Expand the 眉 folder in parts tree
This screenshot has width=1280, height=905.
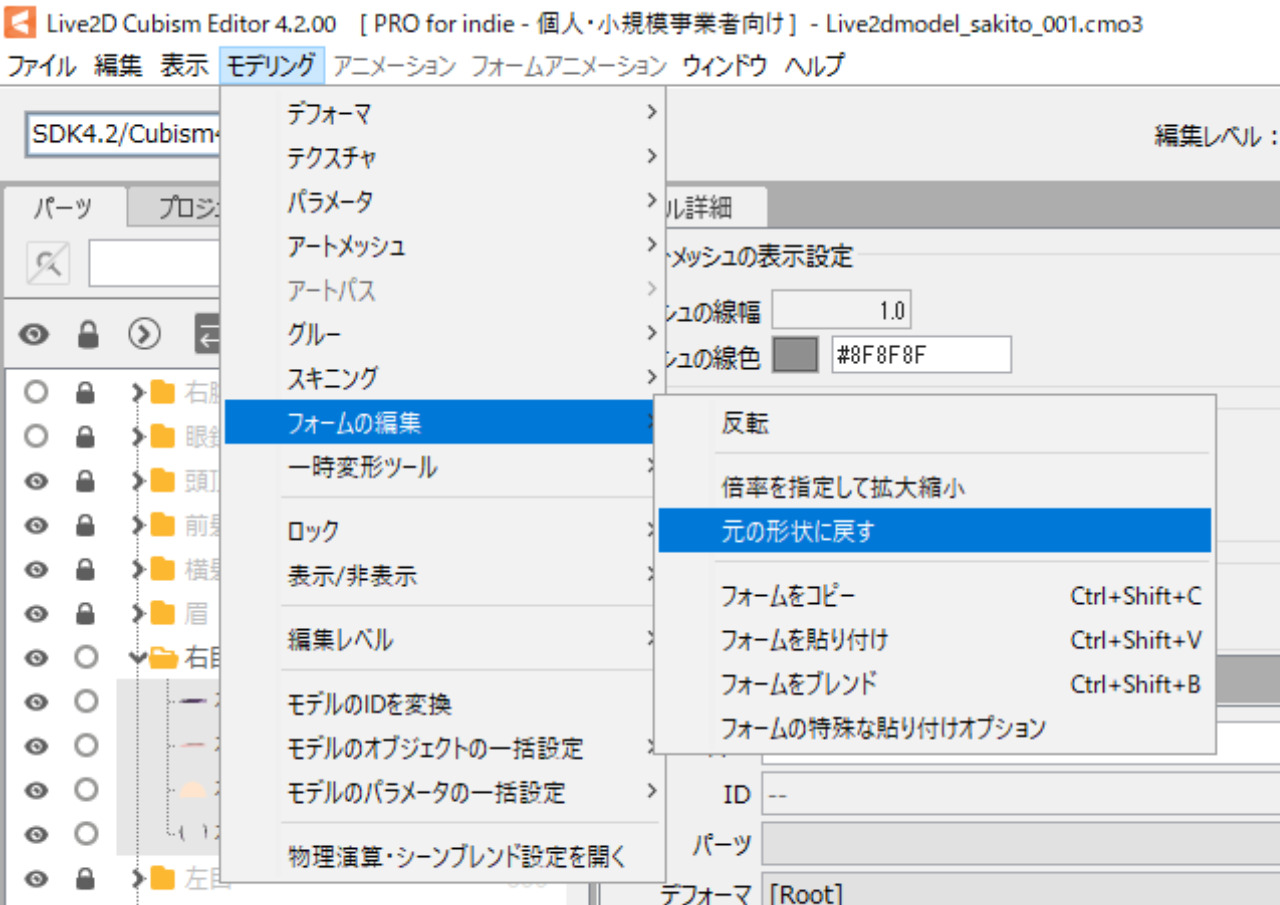point(139,613)
